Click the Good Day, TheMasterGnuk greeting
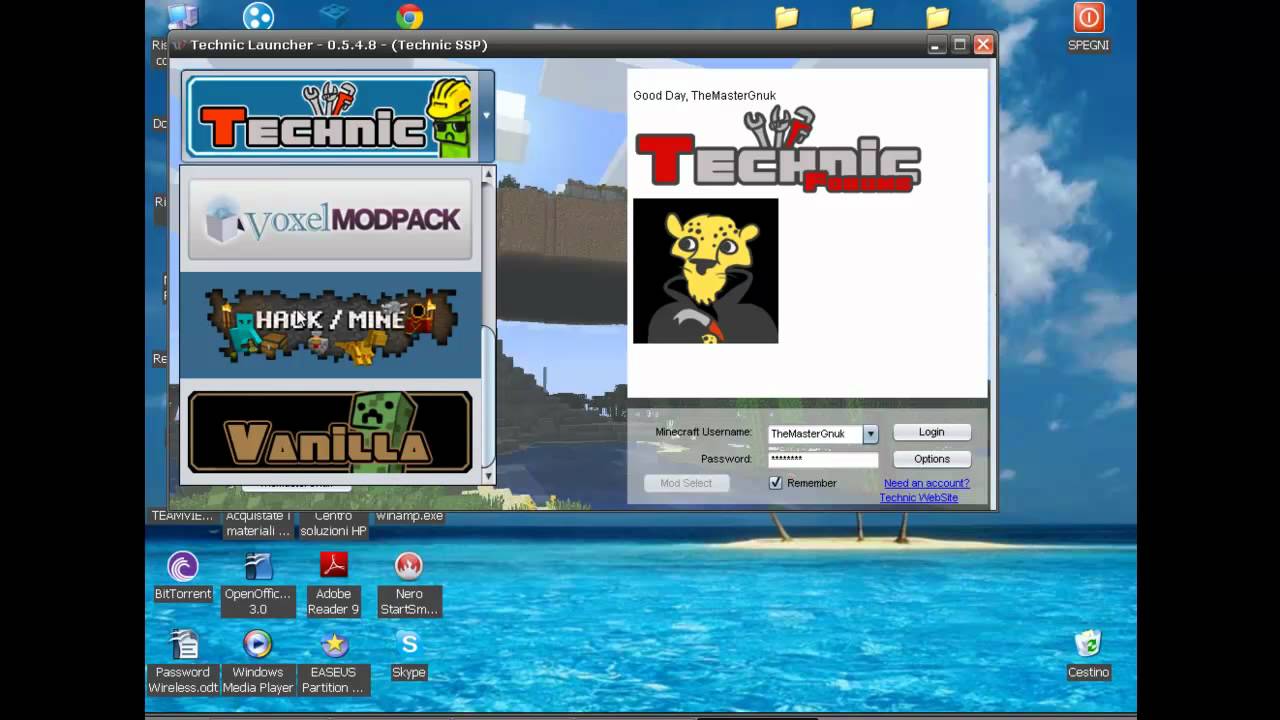 (704, 96)
